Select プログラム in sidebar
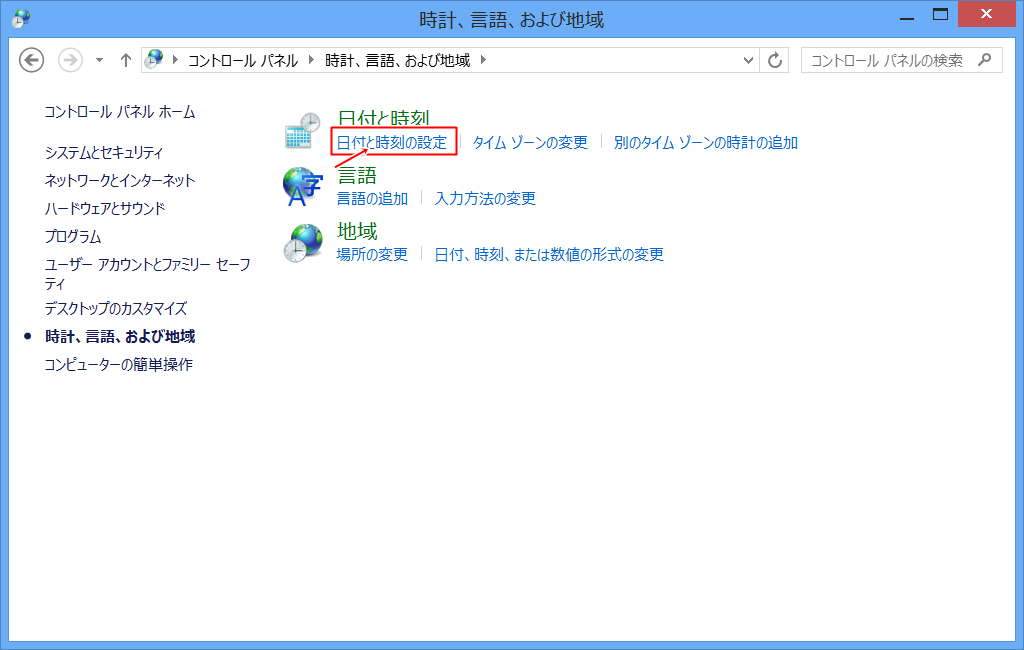 click(73, 236)
